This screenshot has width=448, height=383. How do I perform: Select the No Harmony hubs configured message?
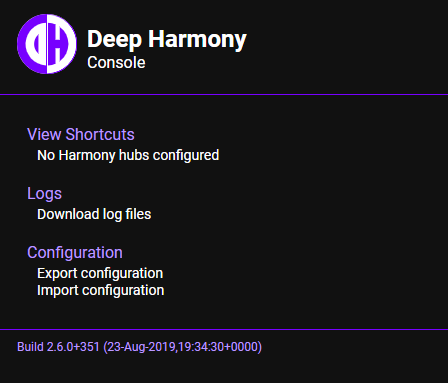pos(128,155)
